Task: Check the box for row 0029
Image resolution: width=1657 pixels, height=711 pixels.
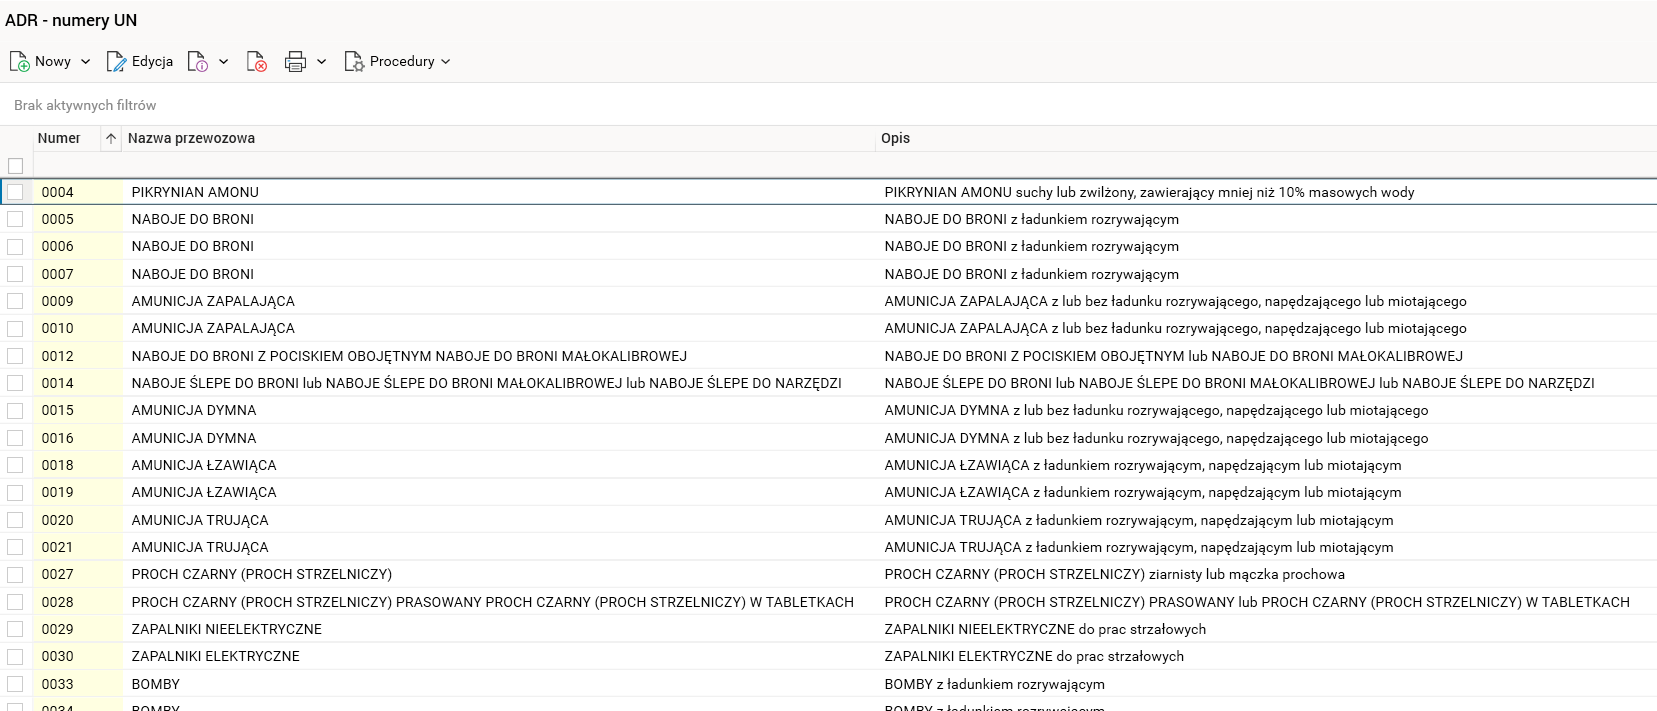Action: [15, 629]
